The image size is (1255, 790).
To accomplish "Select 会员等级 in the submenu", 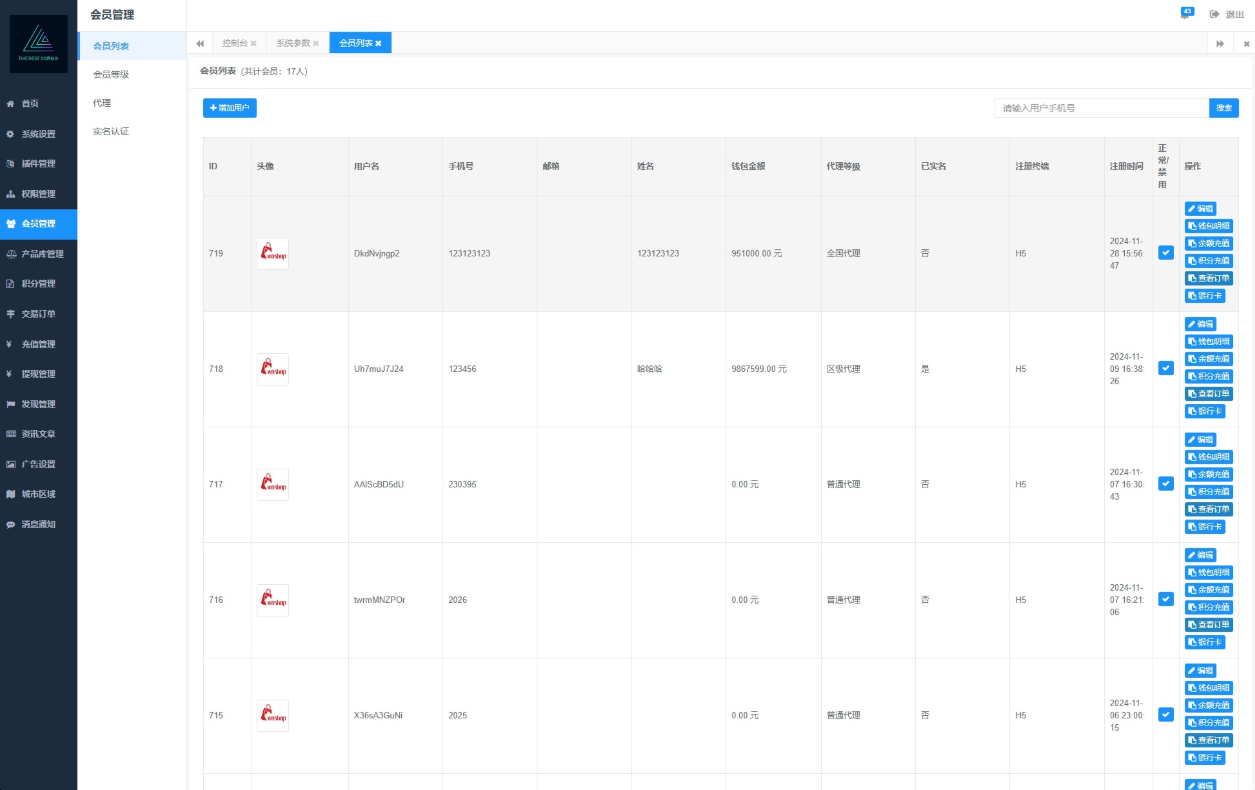I will [111, 75].
